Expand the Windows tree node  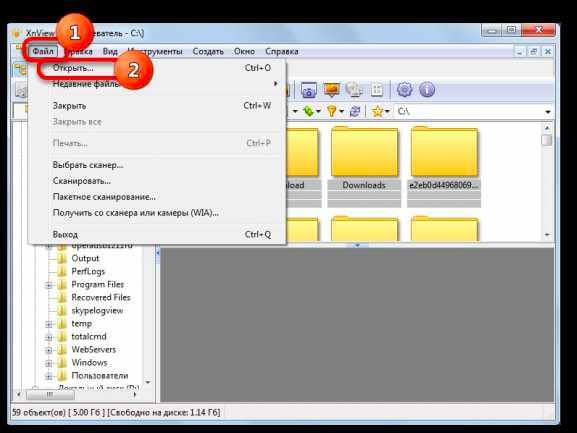coord(49,363)
